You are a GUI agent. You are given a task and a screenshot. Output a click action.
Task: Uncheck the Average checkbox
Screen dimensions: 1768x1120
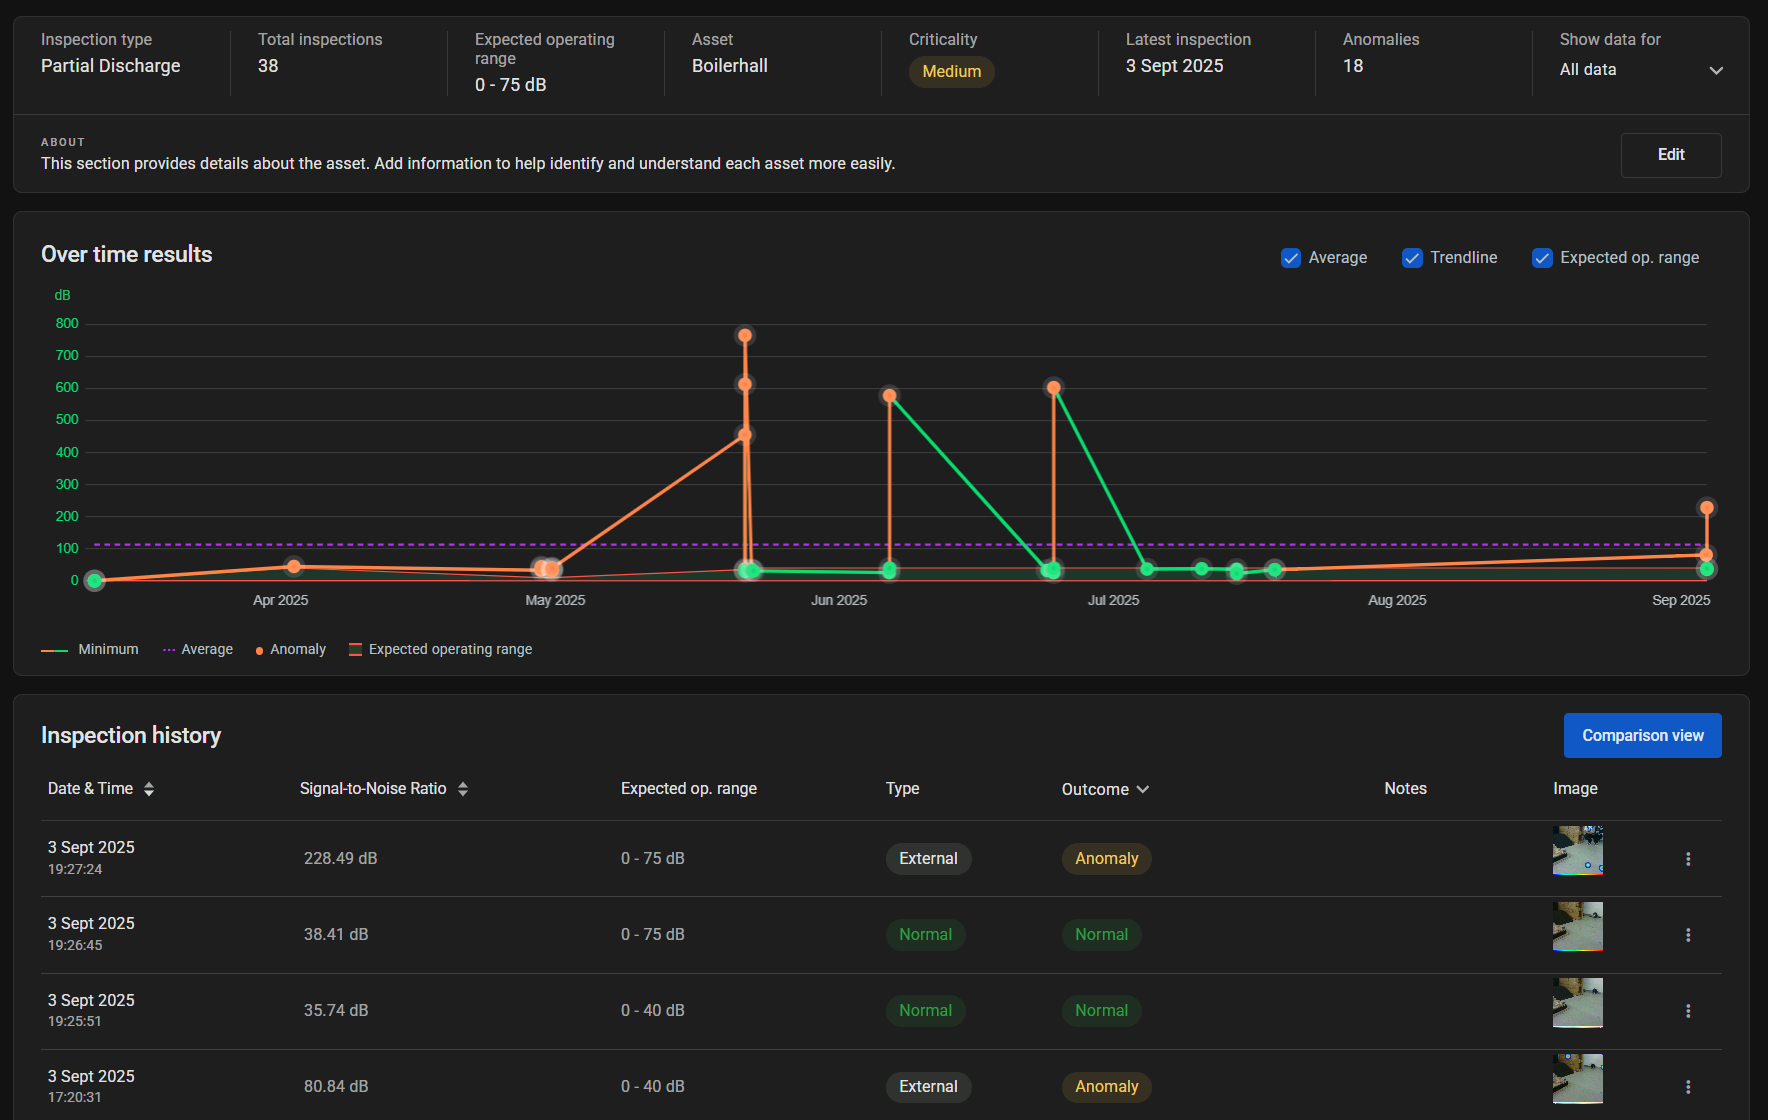[1291, 258]
